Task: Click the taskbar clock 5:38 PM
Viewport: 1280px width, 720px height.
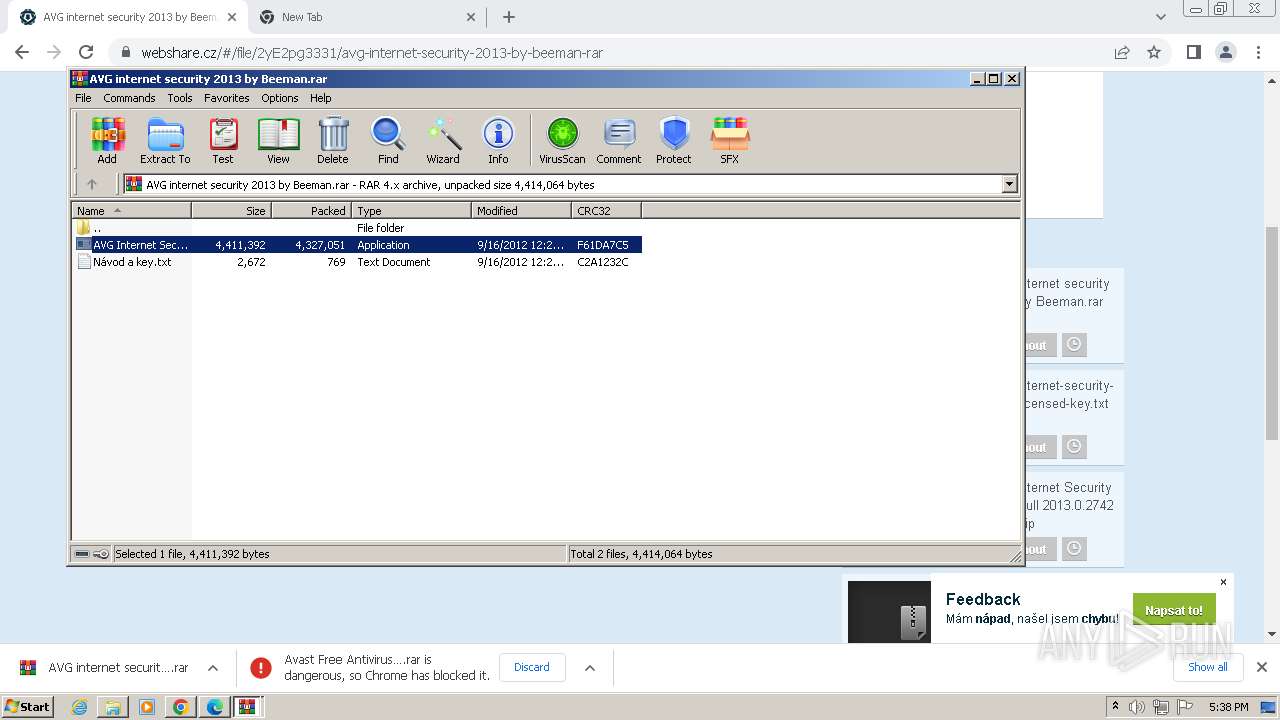Action: [x=1228, y=707]
